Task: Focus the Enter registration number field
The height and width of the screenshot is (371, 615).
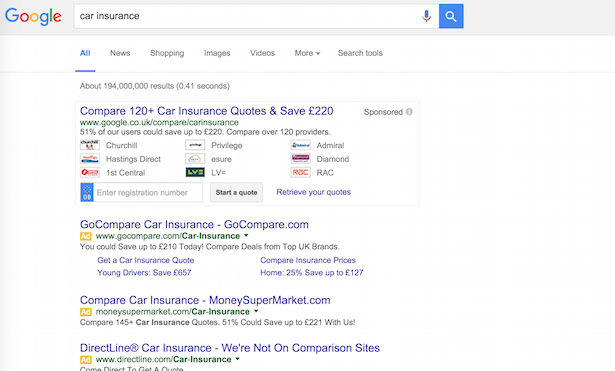Action: (142, 192)
